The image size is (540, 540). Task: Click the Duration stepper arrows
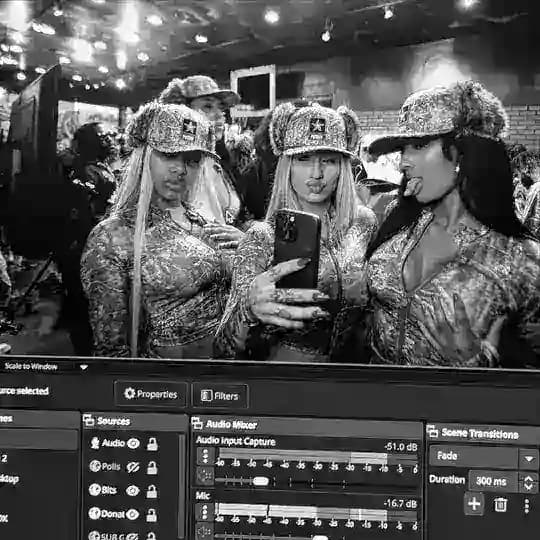(x=528, y=482)
